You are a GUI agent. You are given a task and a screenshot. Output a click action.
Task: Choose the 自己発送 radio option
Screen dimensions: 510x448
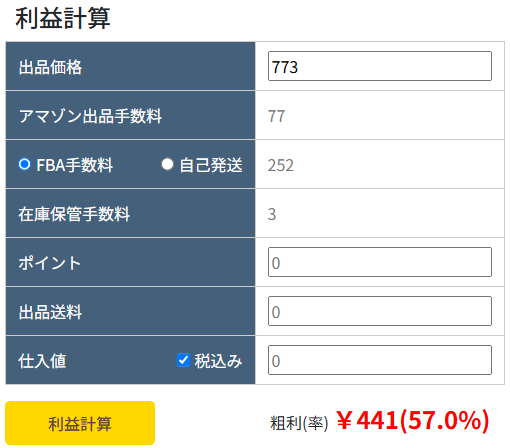click(x=167, y=164)
